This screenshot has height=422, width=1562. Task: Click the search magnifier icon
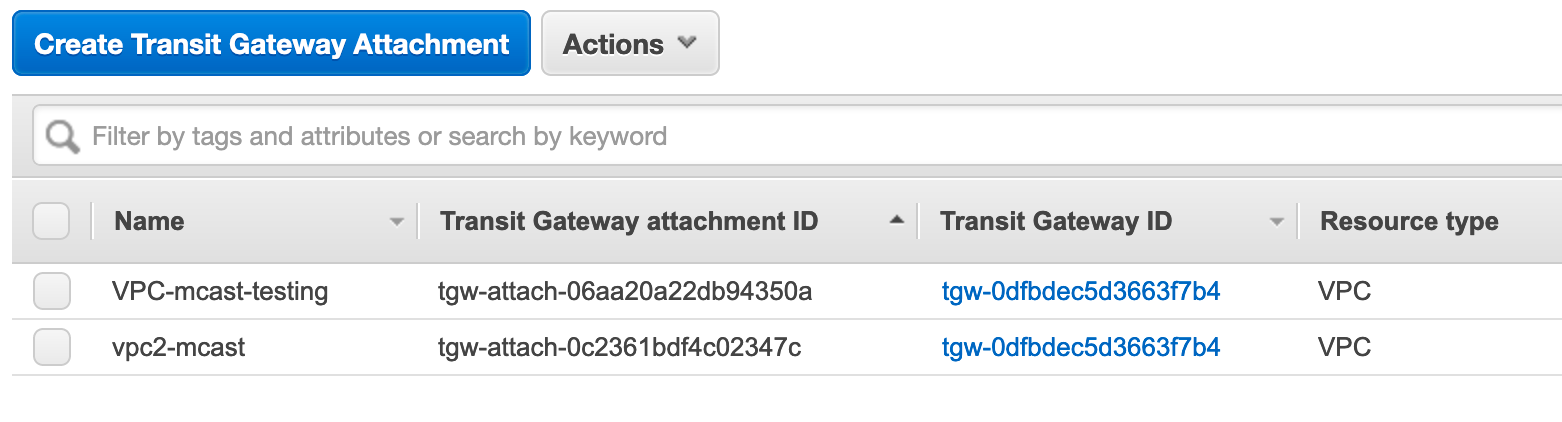pos(62,136)
